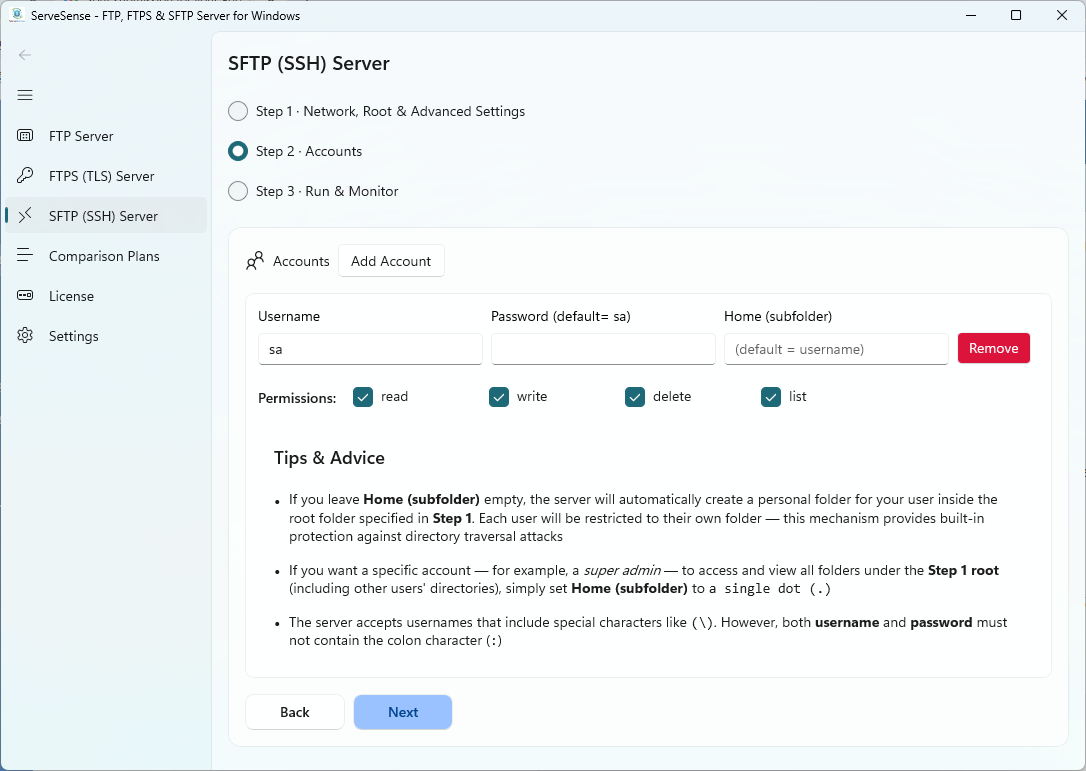Screen dimensions: 1086x771
Task: Toggle the delete permission checkbox
Action: coord(635,397)
